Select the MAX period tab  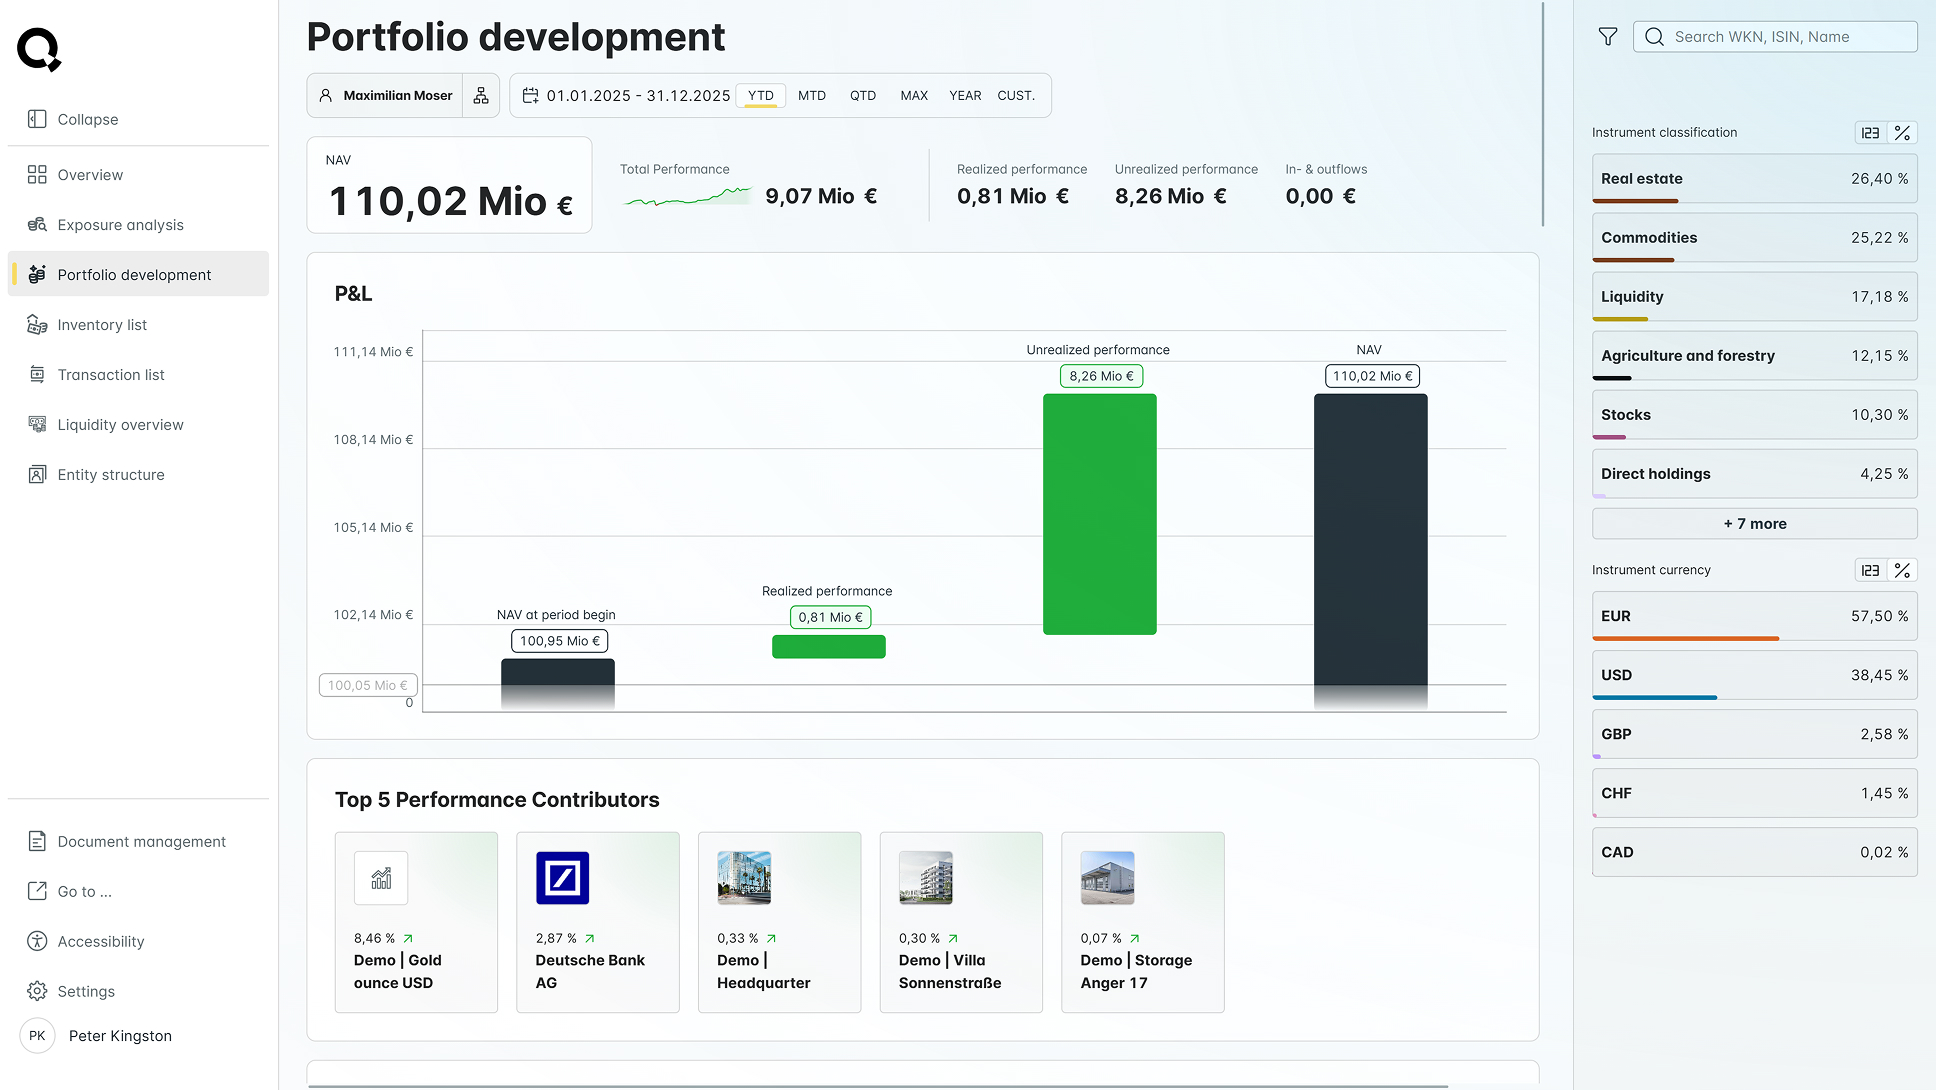coord(913,96)
